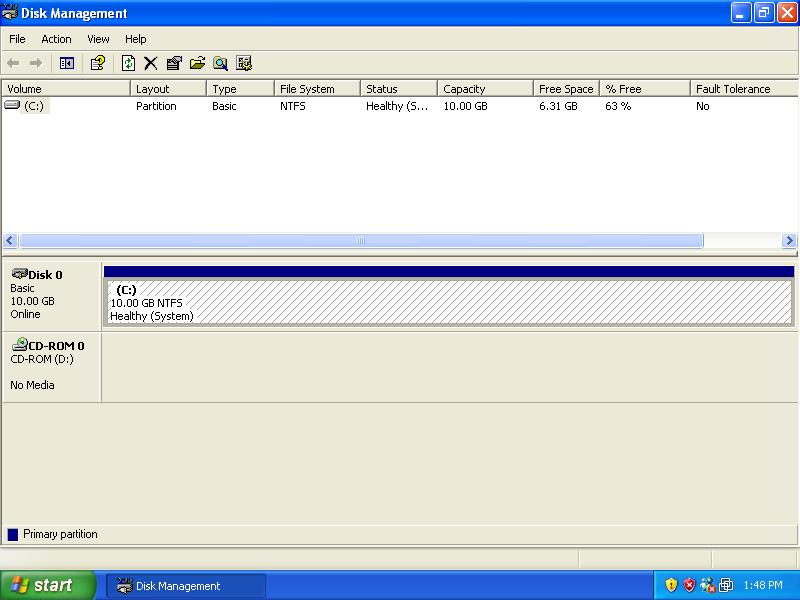The image size is (800, 600).
Task: Open the File menu
Action: pos(17,39)
